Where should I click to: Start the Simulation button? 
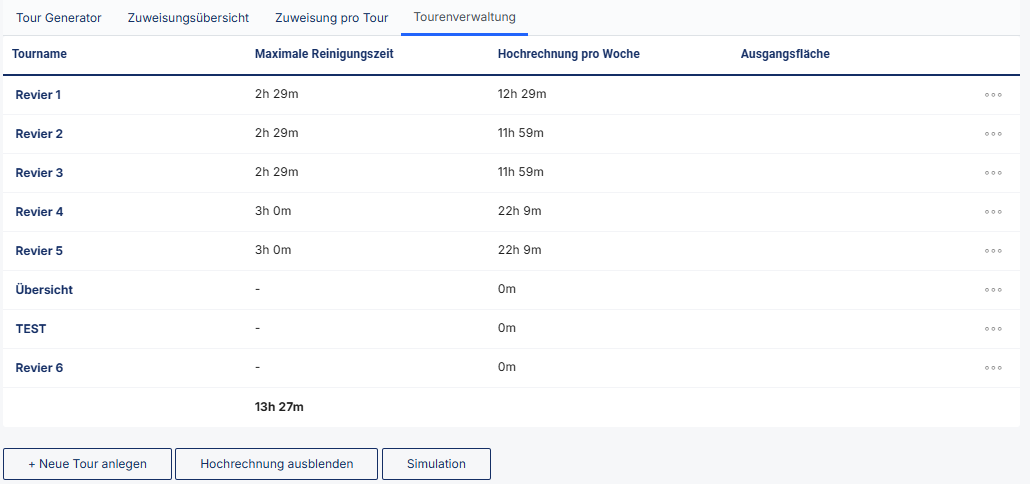(436, 464)
